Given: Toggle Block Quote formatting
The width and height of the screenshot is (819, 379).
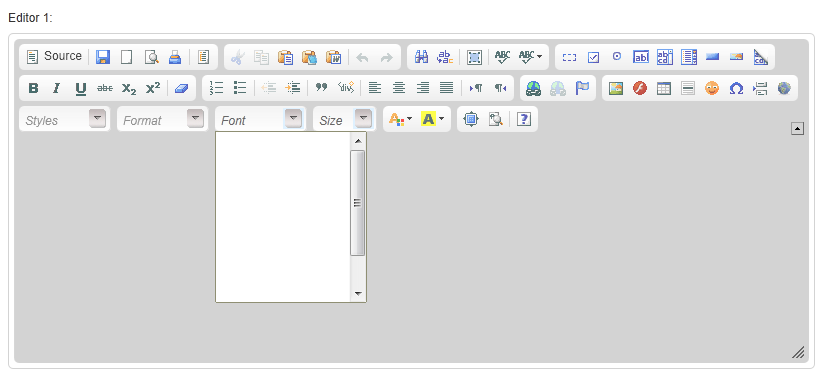Looking at the screenshot, I should coord(322,88).
